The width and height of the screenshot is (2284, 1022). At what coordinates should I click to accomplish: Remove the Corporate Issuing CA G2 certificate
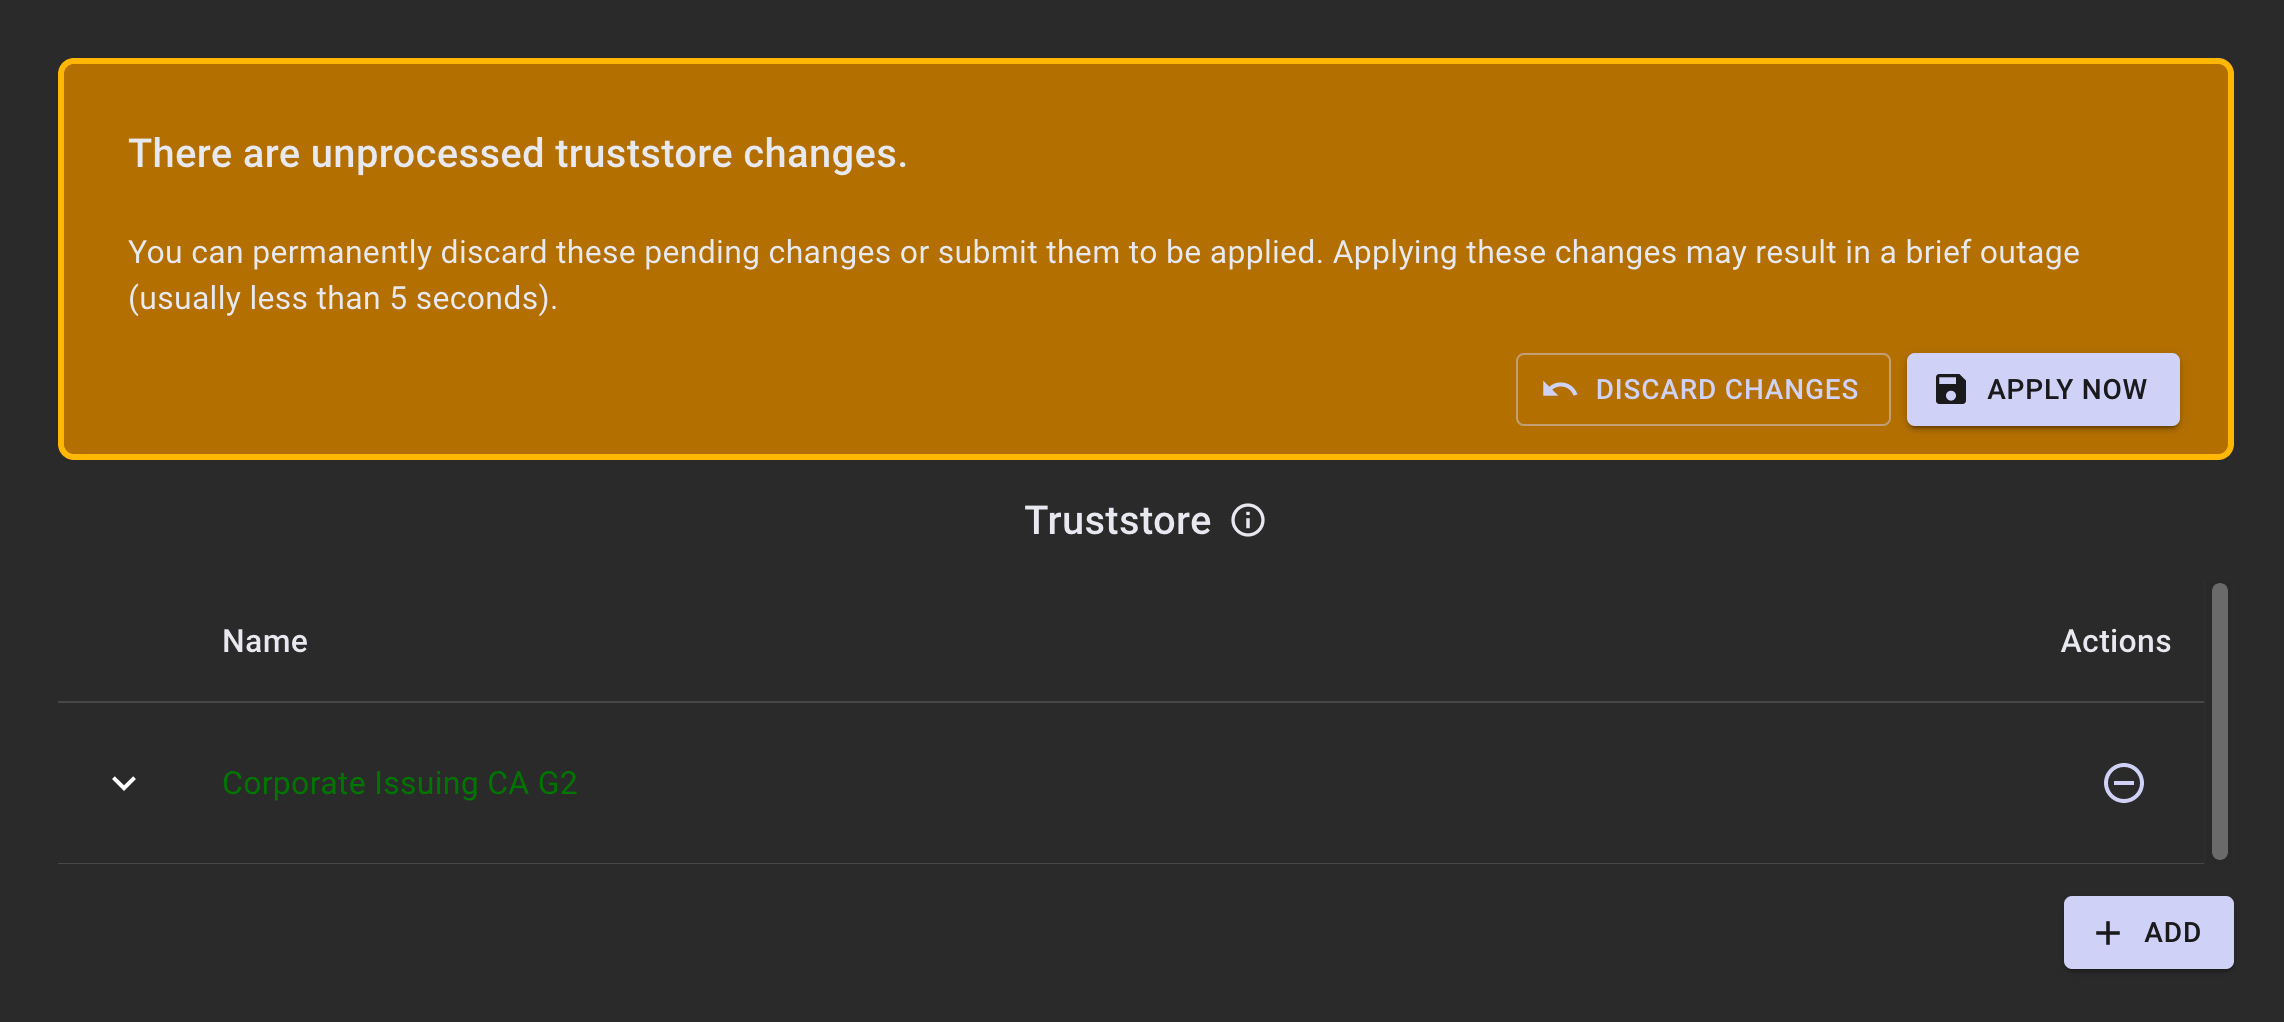(2123, 783)
